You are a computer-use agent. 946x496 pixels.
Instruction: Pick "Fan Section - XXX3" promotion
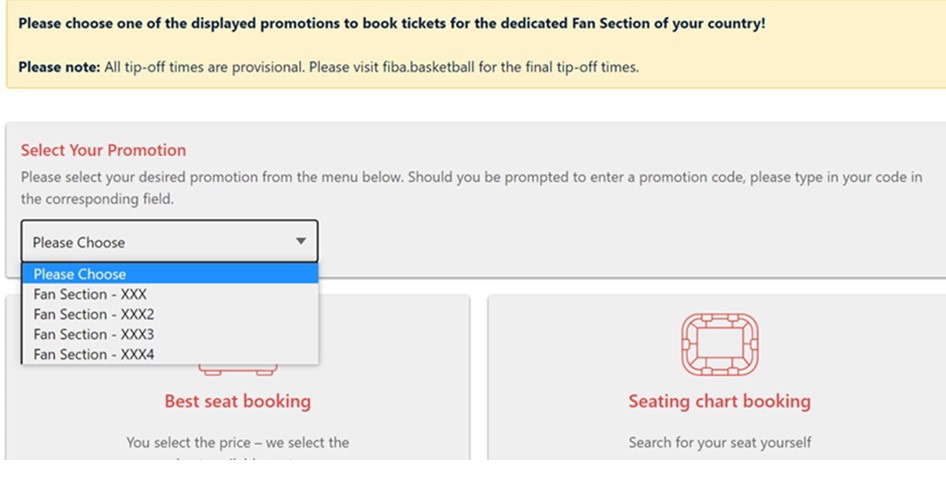tap(94, 334)
